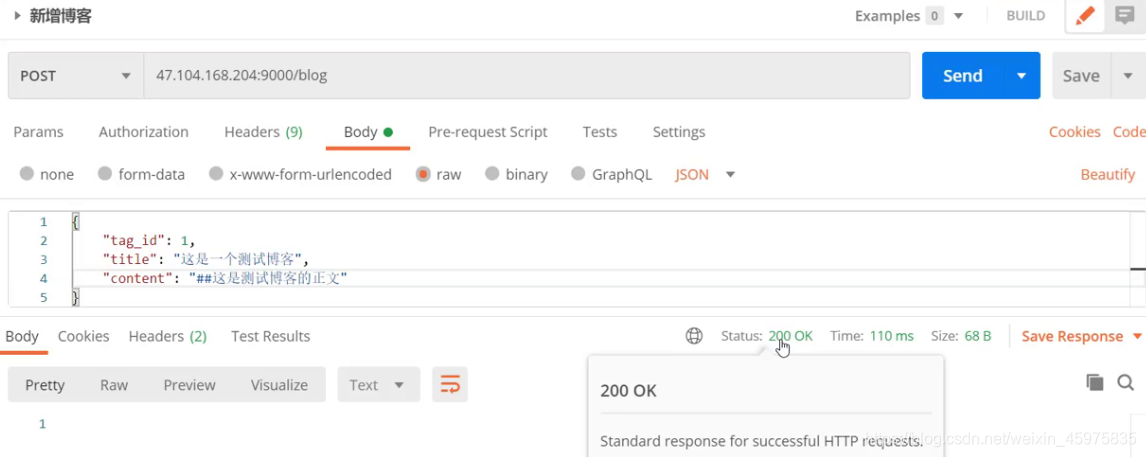
Task: Open the POST method dropdown
Action: (x=76, y=75)
